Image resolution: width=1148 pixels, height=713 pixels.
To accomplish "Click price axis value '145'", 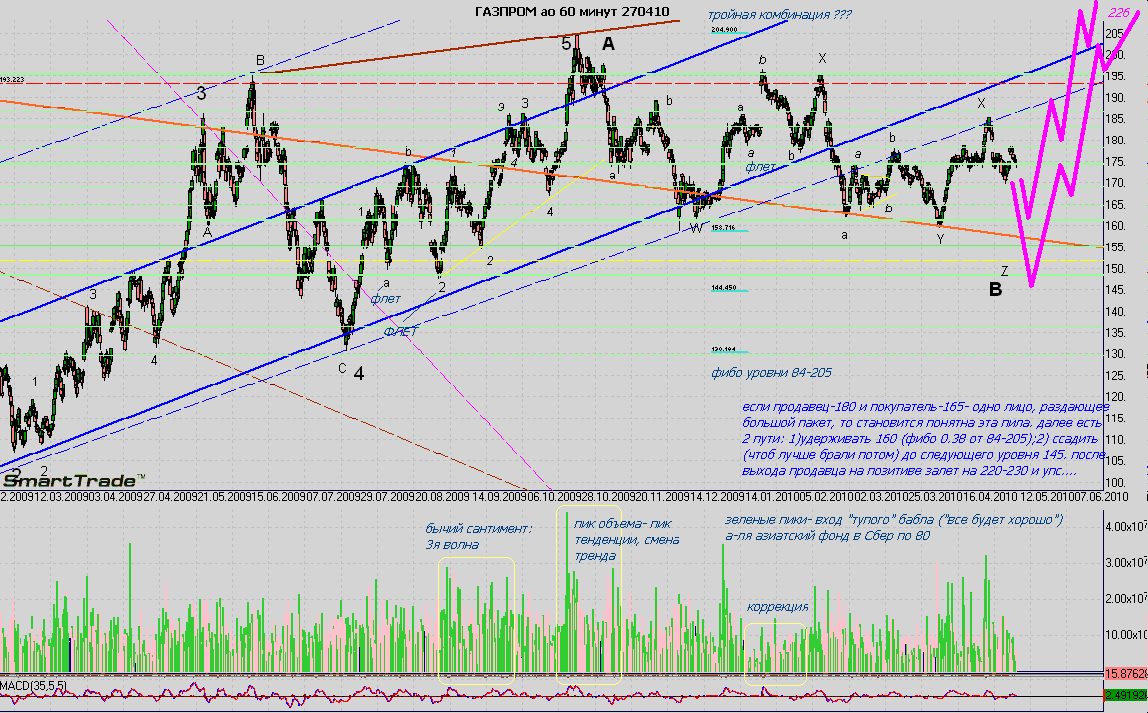I will [x=1115, y=291].
